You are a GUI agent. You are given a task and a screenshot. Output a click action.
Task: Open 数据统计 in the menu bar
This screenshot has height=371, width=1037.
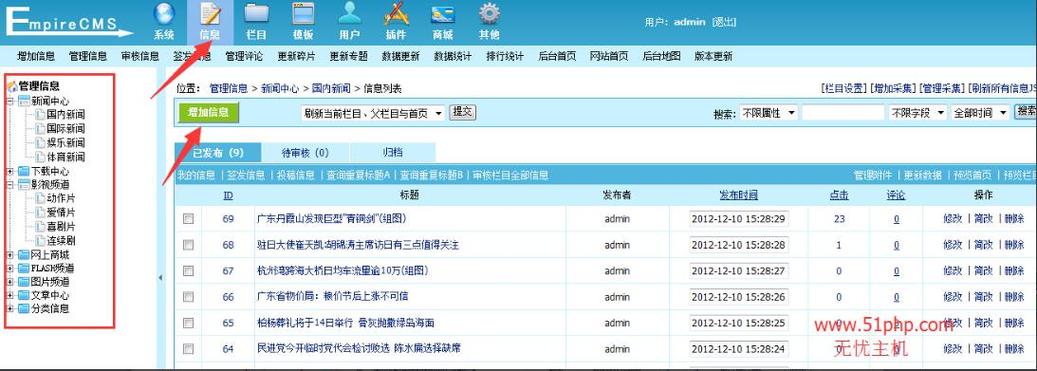[x=452, y=56]
